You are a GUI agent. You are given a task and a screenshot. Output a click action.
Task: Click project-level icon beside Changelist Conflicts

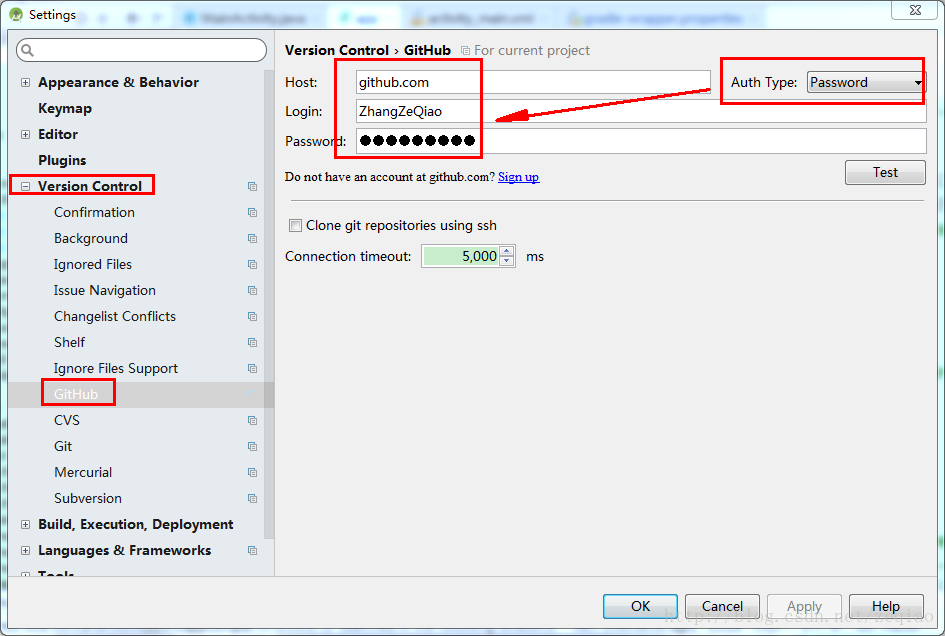point(253,316)
